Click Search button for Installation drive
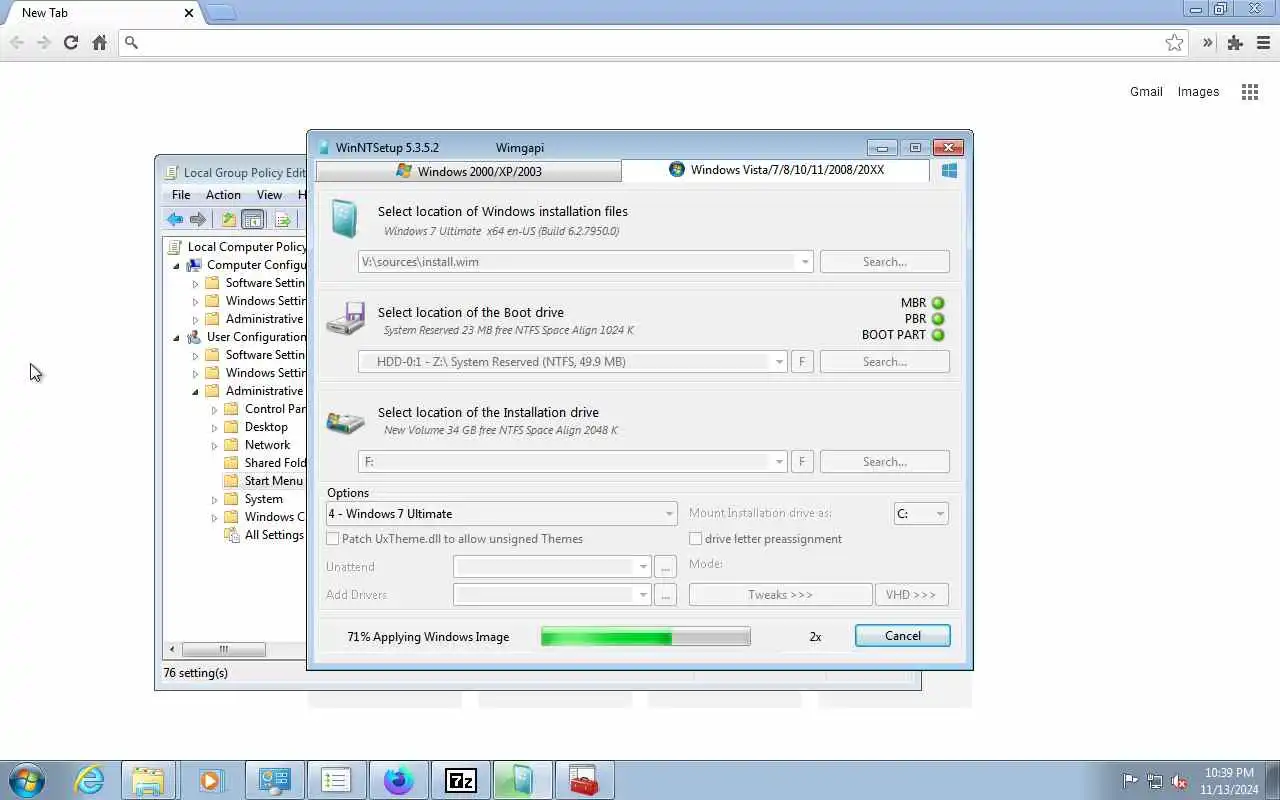Screen dimensions: 1280x800 [x=885, y=462]
